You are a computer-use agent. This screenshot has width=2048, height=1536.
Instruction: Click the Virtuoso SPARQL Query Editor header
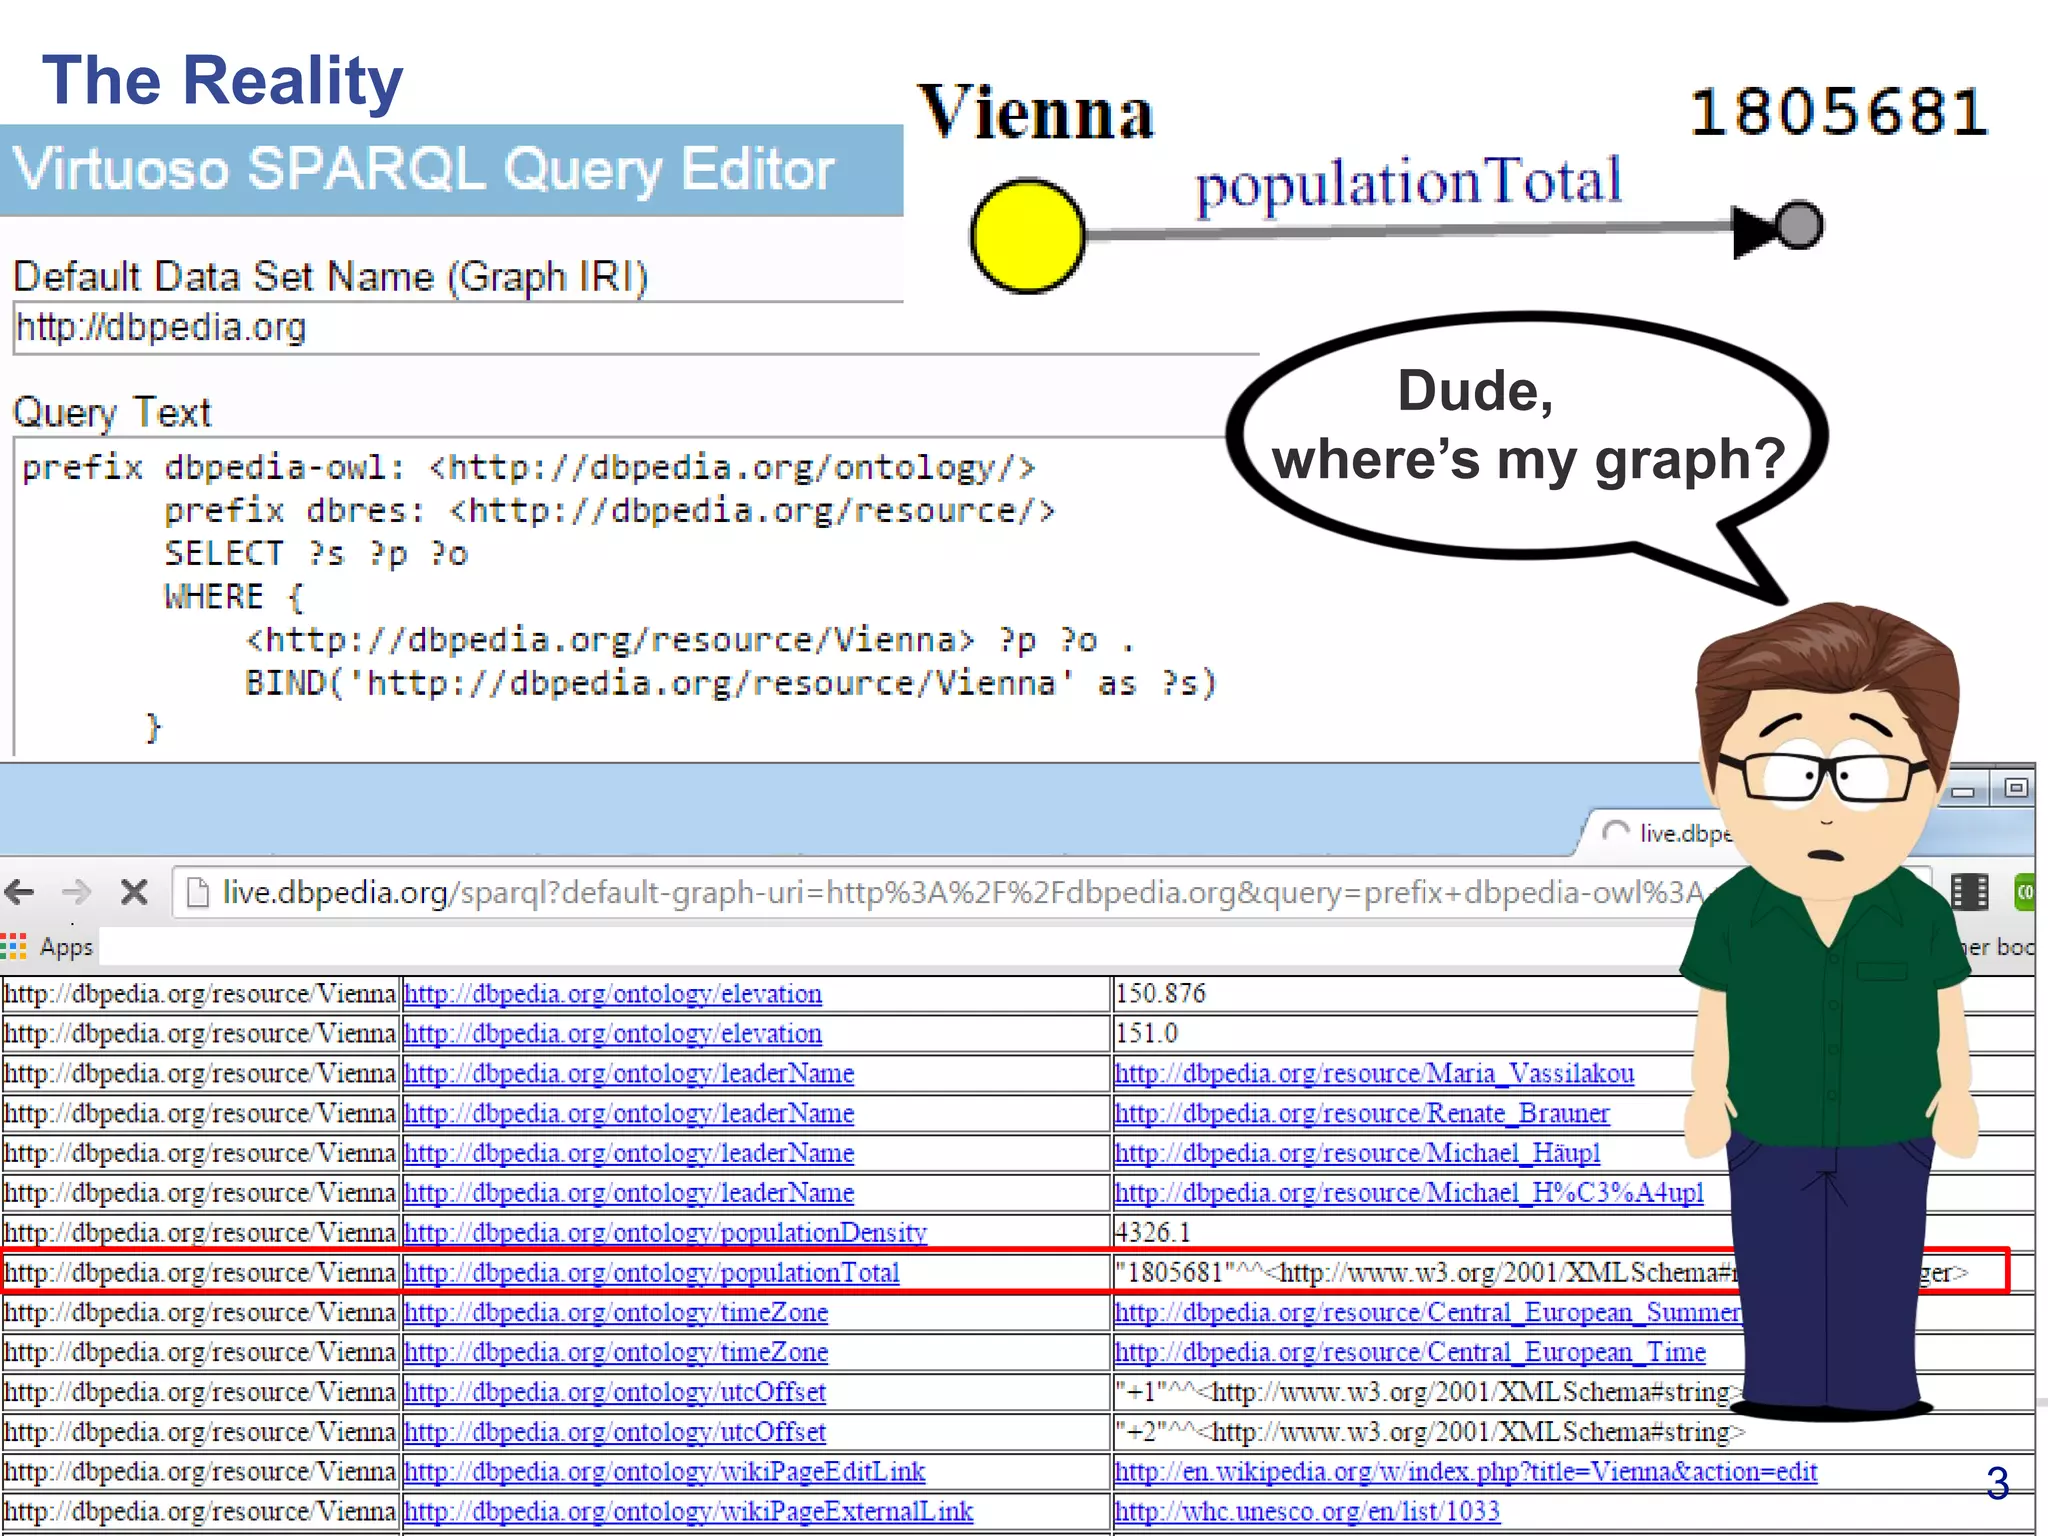click(452, 170)
